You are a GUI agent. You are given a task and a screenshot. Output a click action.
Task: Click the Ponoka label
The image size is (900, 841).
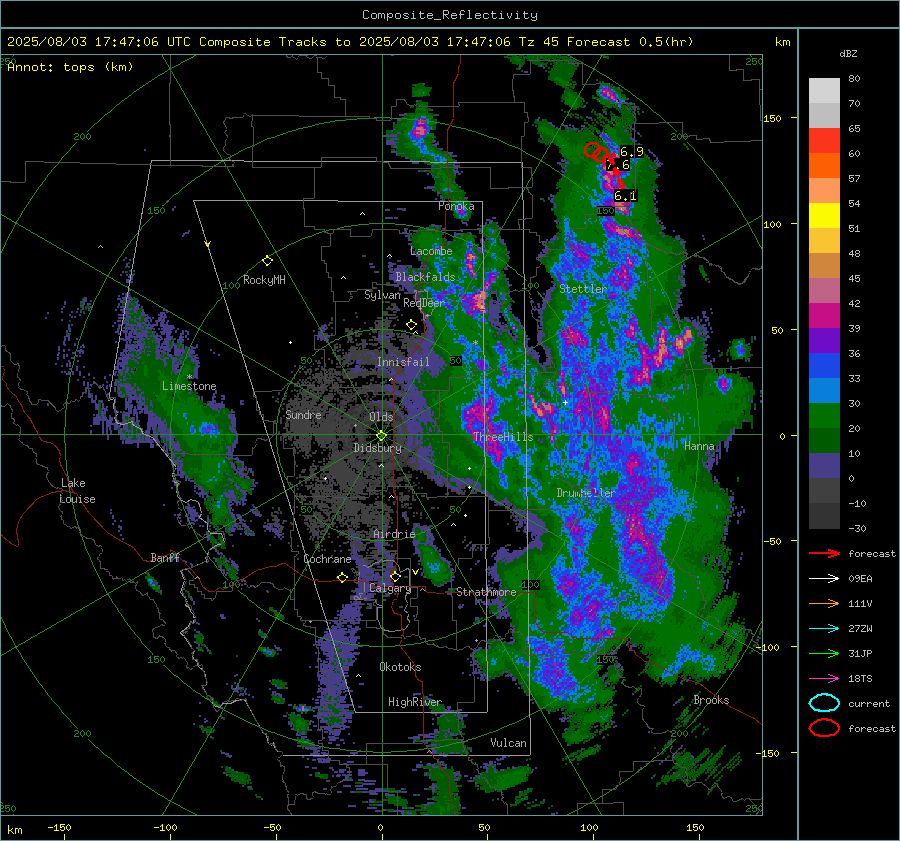pyautogui.click(x=456, y=206)
